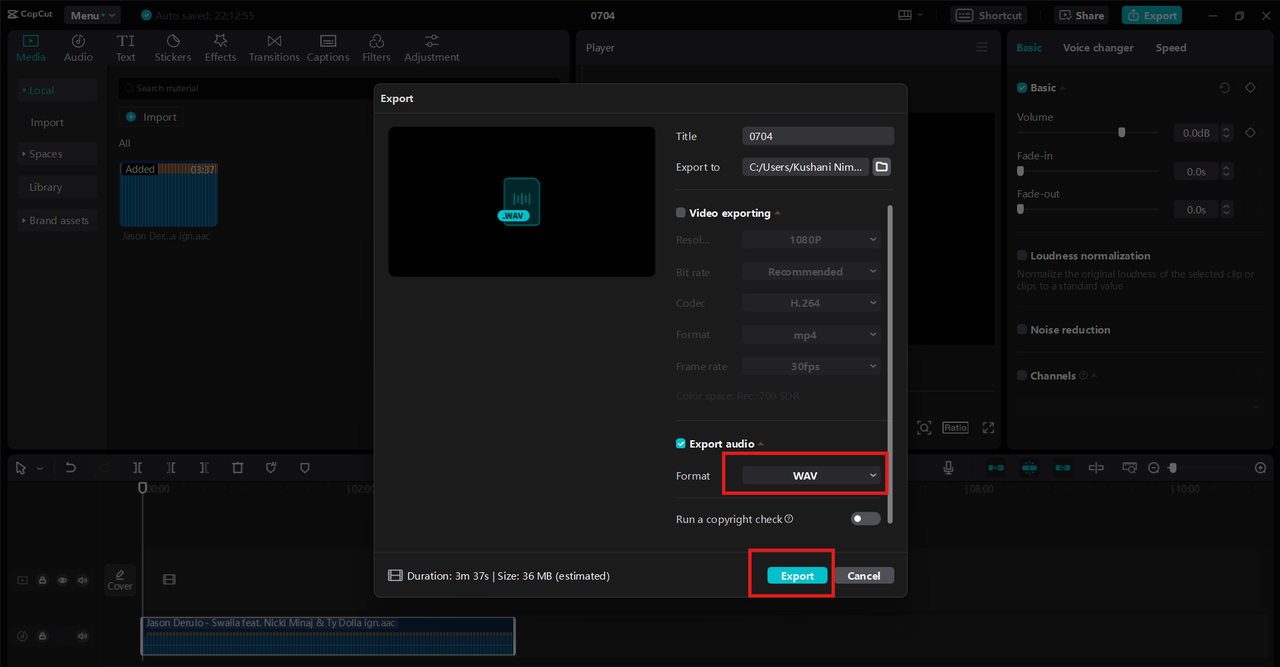The height and width of the screenshot is (667, 1280).
Task: Hide the video track with eye icon
Action: pyautogui.click(x=62, y=580)
